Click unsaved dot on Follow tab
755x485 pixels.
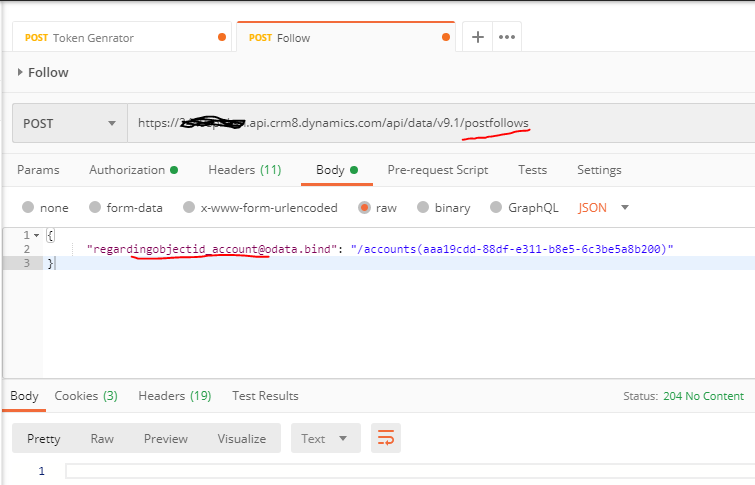pos(446,37)
